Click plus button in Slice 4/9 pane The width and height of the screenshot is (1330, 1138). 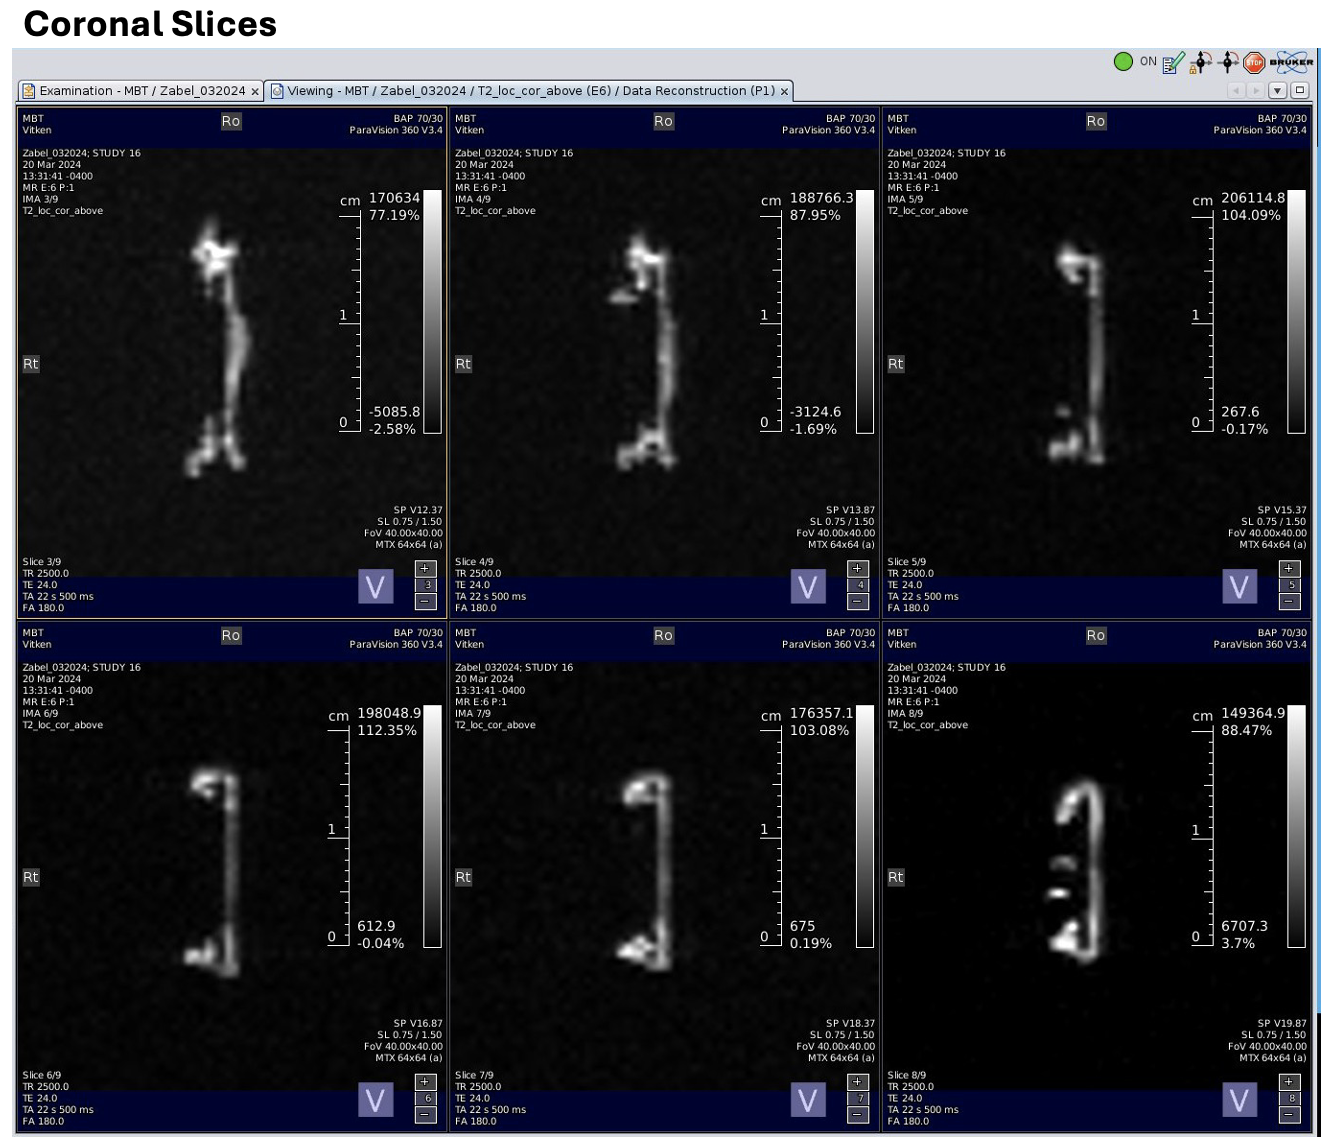858,568
